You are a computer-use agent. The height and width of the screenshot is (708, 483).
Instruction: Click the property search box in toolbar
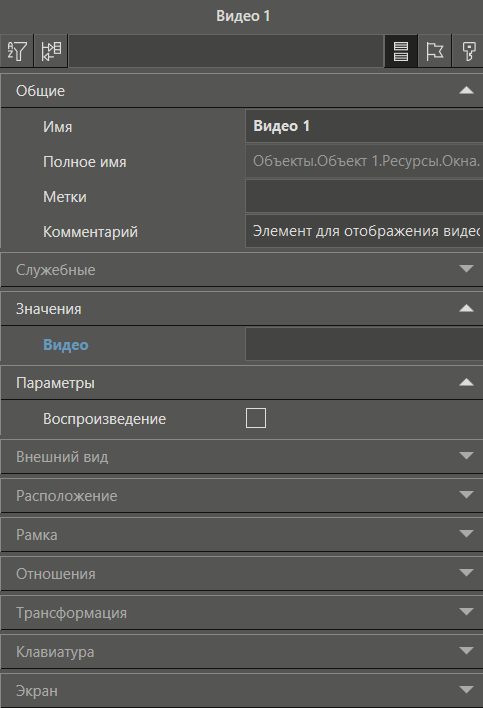(226, 51)
